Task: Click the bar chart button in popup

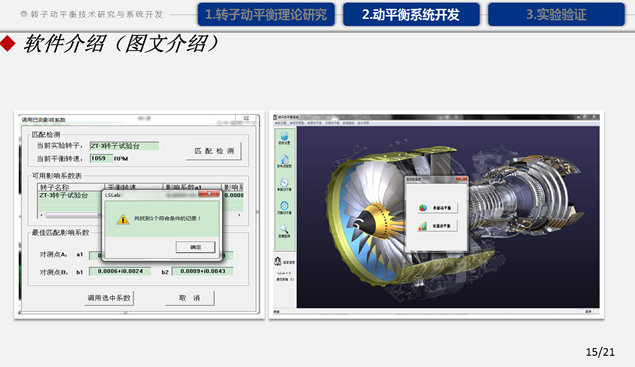Action: 438,226
